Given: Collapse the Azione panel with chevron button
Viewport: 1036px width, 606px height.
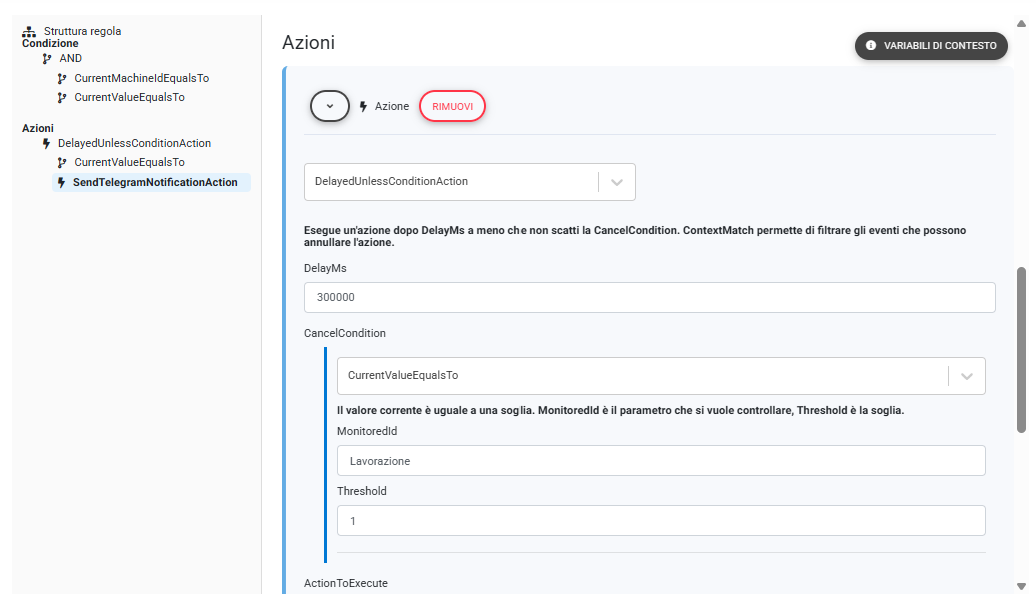Looking at the screenshot, I should (330, 106).
